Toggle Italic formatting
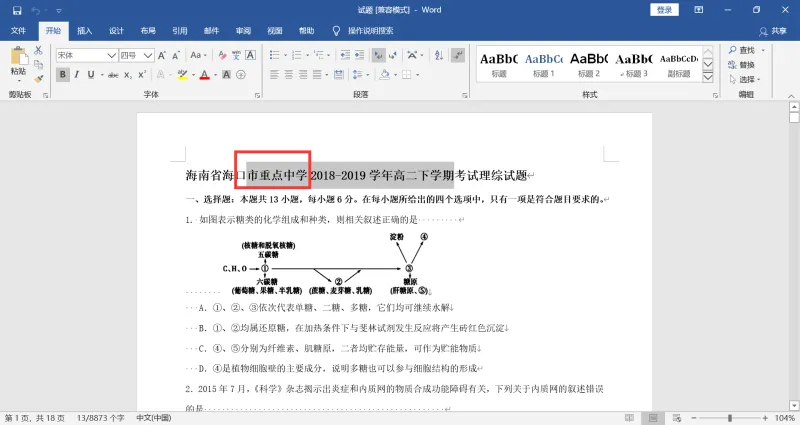This screenshot has height=425, width=800. (x=77, y=75)
